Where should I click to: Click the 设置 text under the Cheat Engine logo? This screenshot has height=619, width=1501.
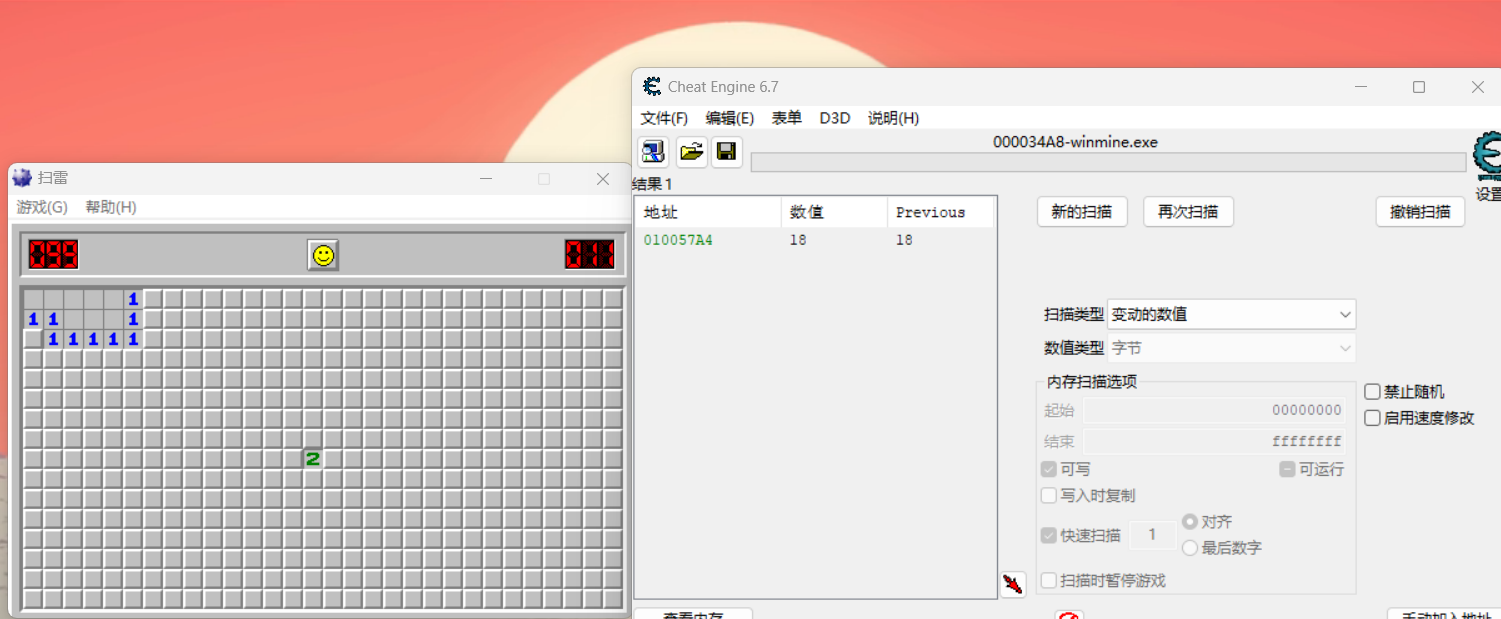click(x=1488, y=194)
